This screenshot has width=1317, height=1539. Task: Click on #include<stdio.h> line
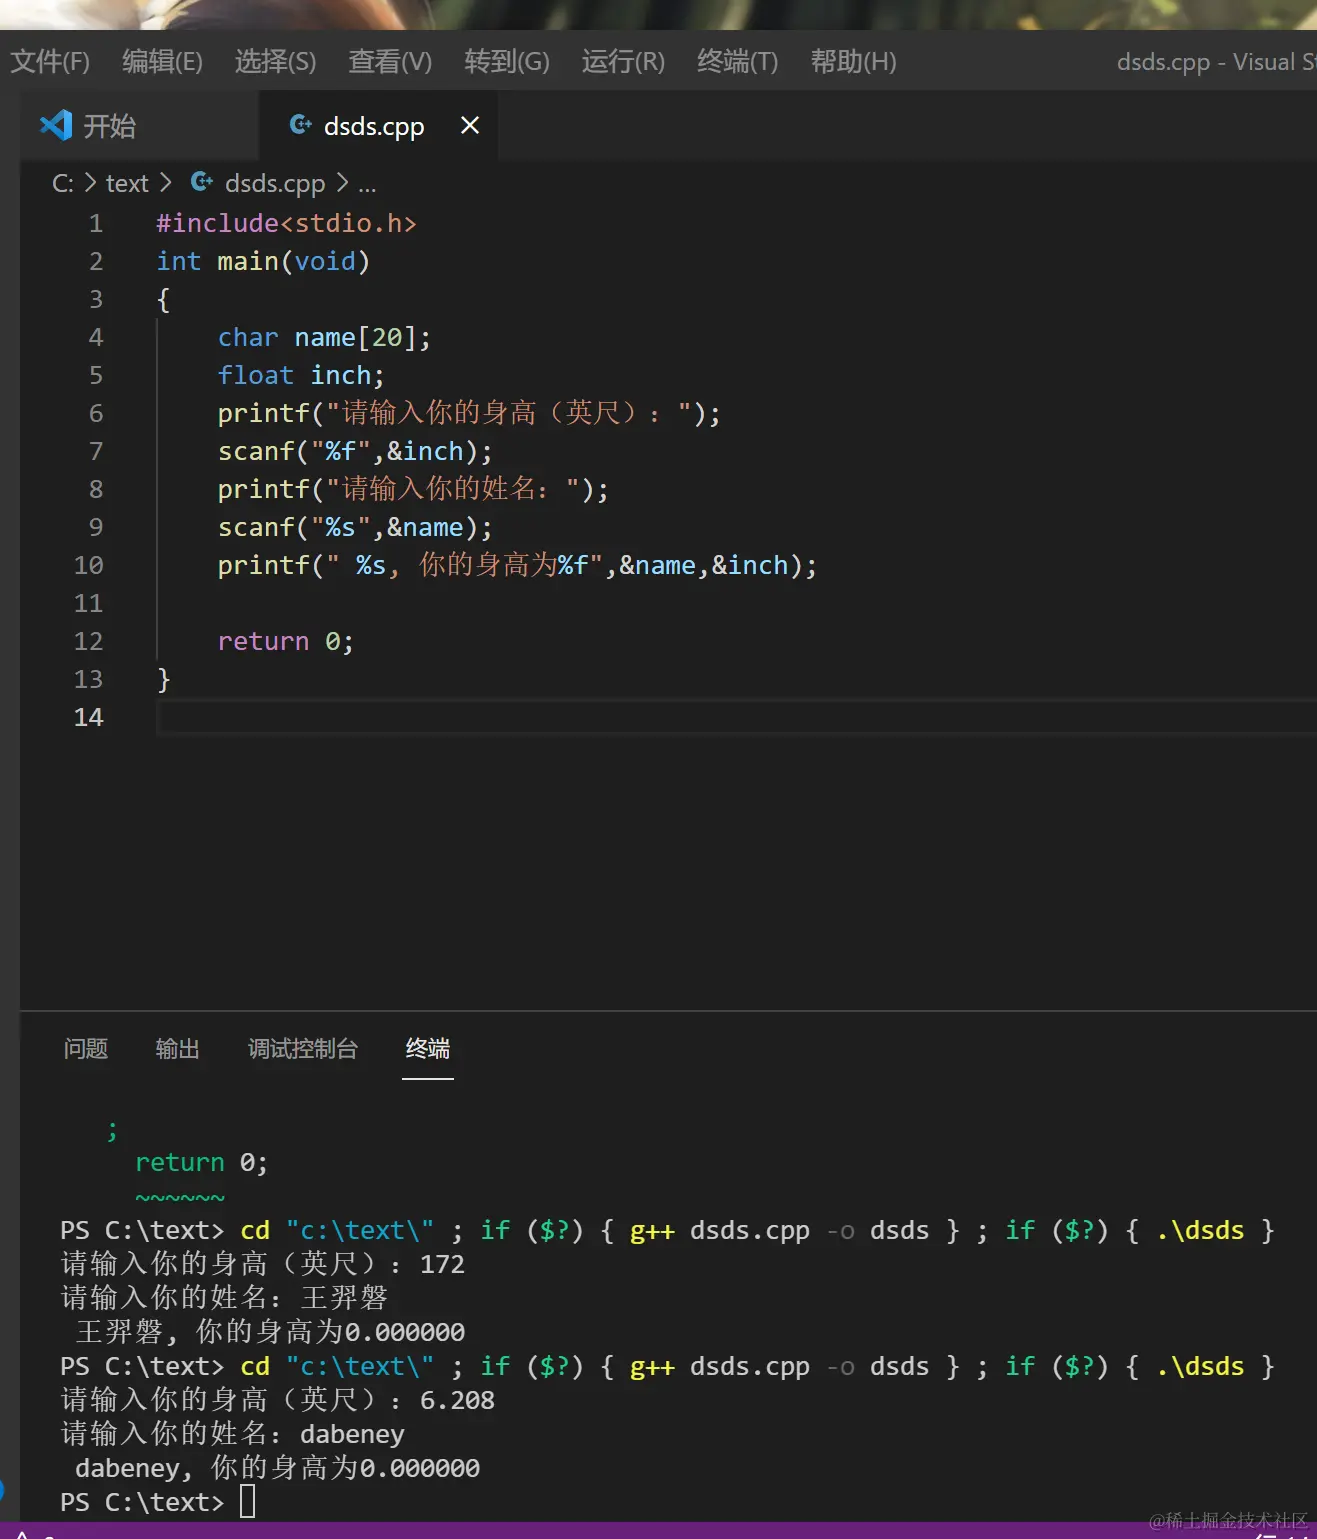click(286, 223)
